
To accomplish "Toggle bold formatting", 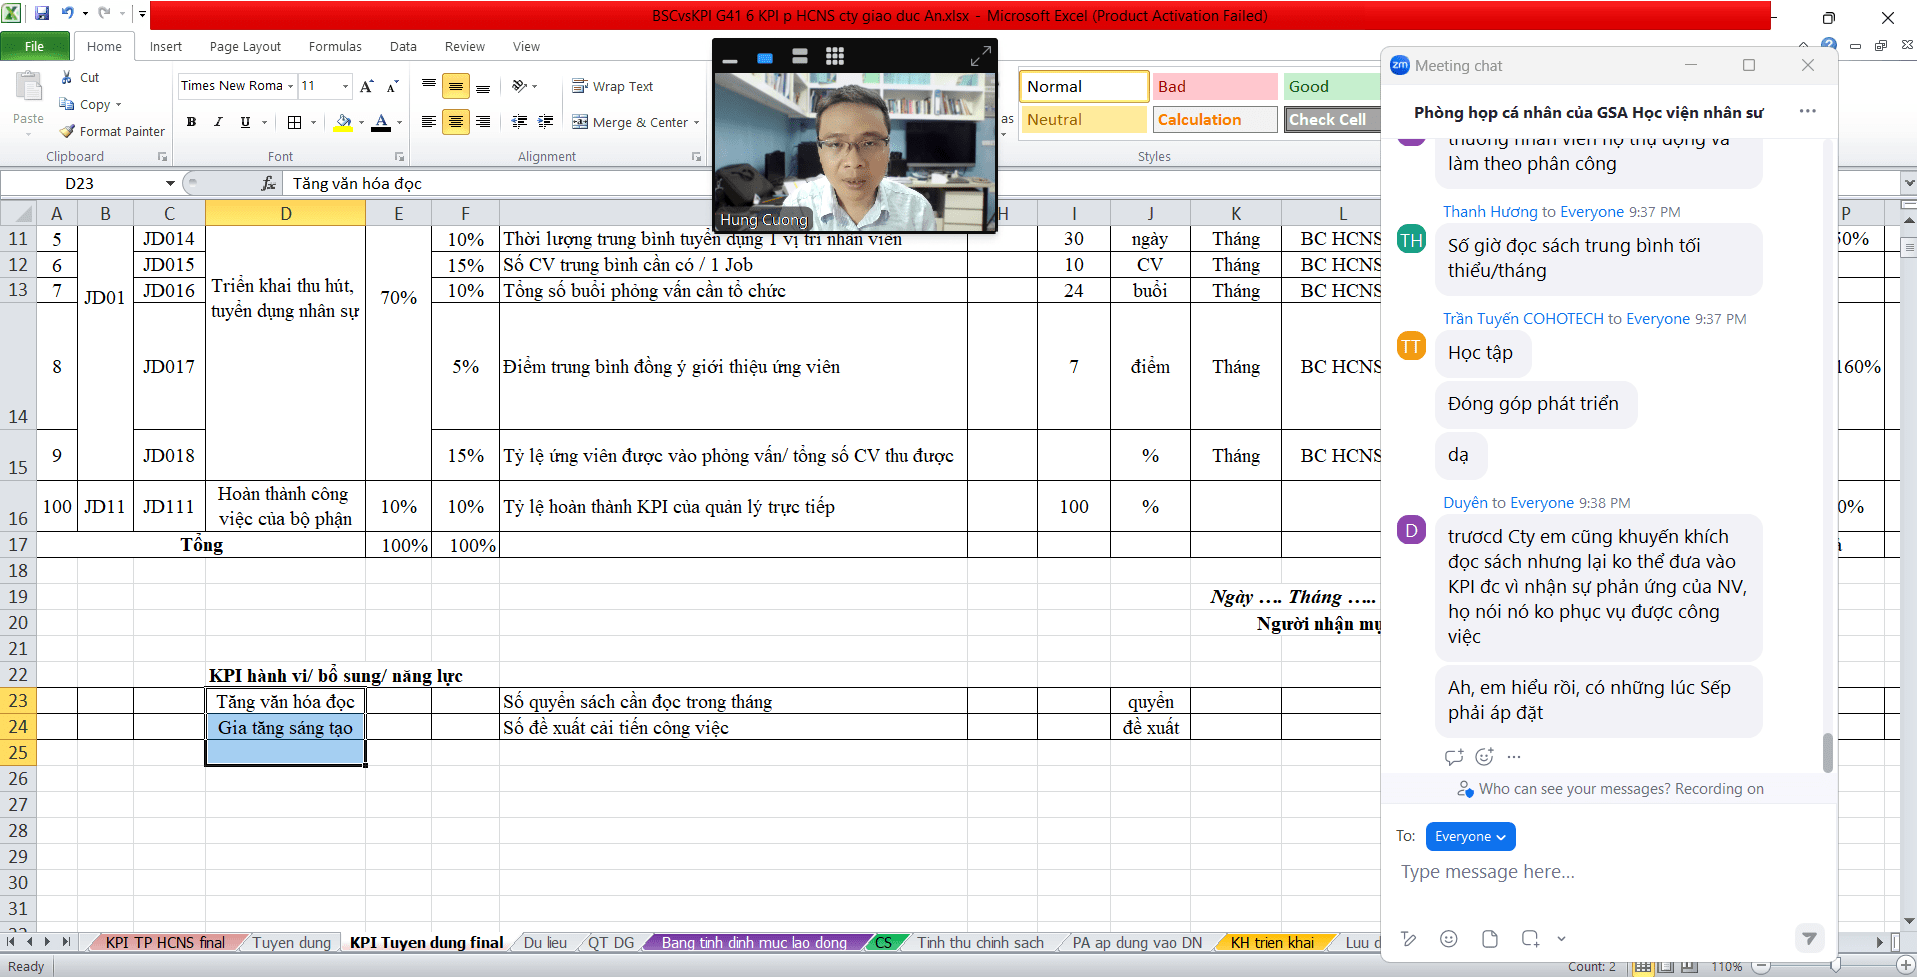I will coord(191,122).
